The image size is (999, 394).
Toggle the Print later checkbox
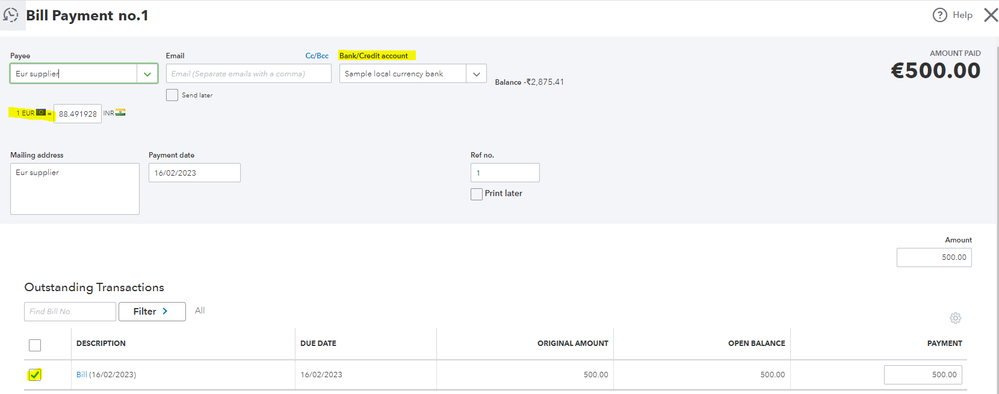pos(477,194)
